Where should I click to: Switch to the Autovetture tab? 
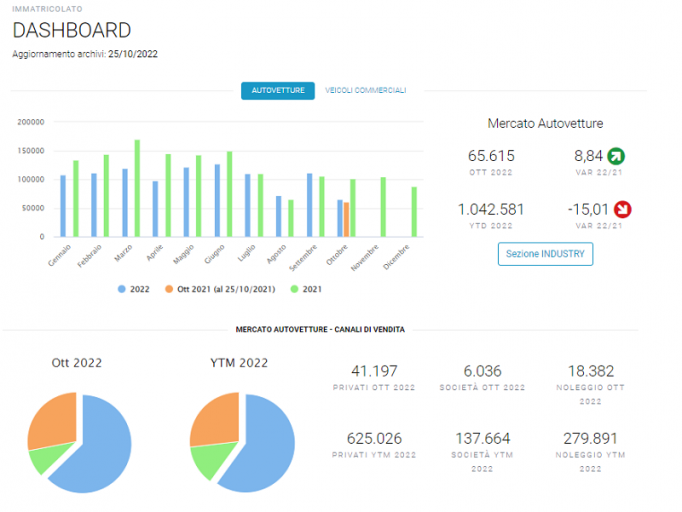coord(278,90)
